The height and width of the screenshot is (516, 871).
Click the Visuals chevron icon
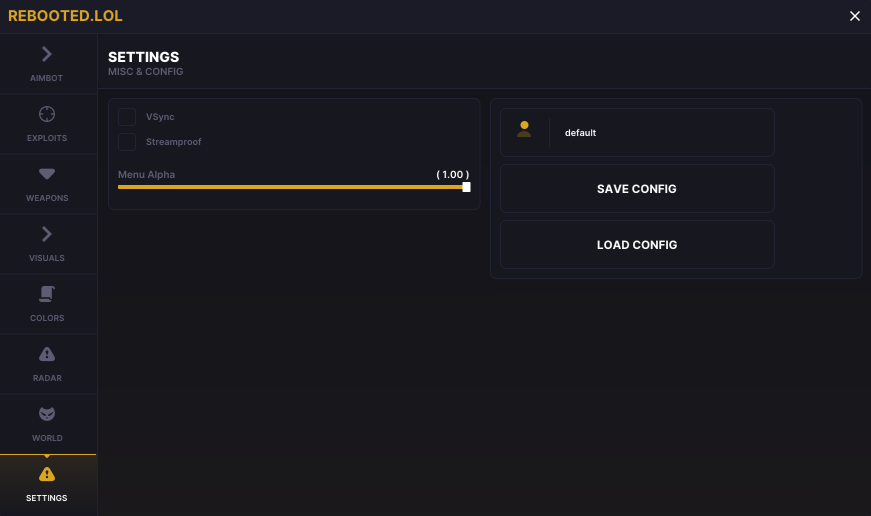click(47, 234)
